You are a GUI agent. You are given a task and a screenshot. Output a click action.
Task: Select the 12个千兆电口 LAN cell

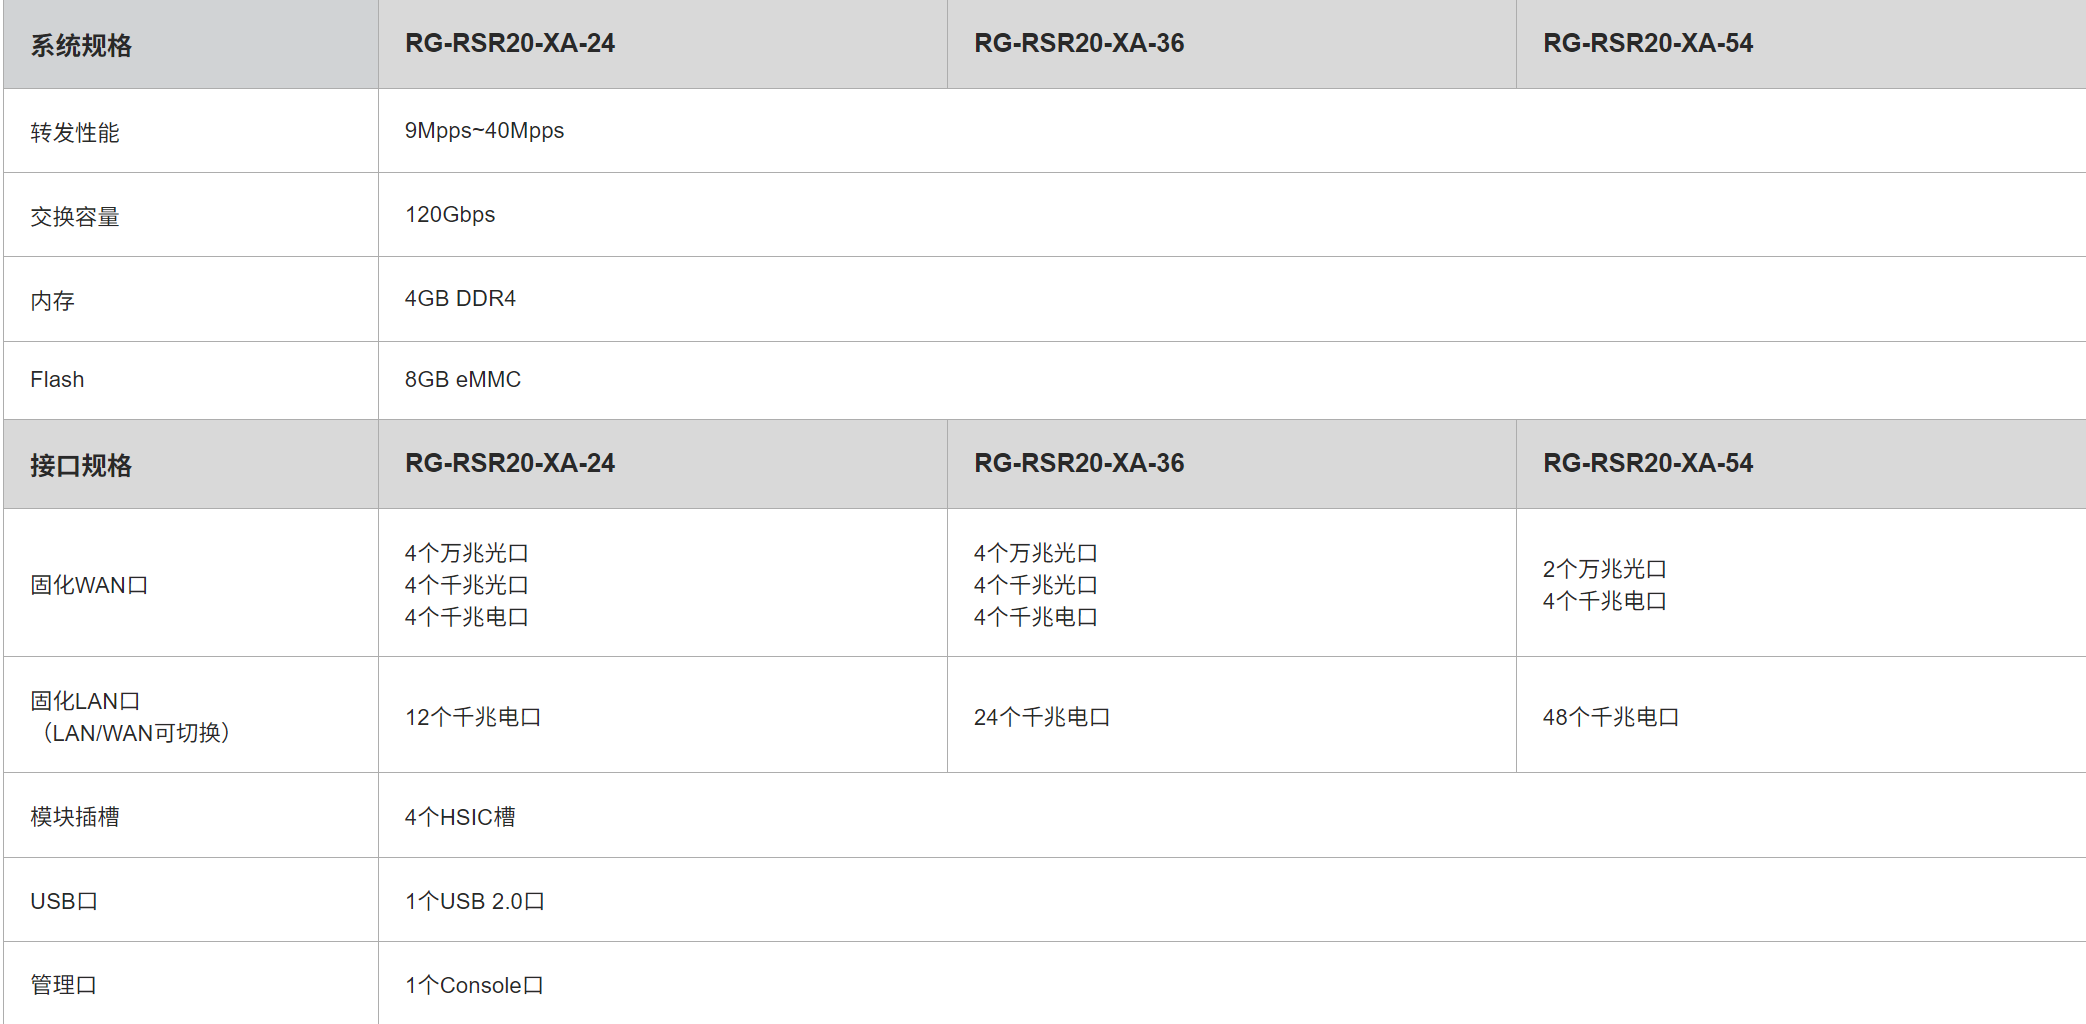(x=473, y=717)
